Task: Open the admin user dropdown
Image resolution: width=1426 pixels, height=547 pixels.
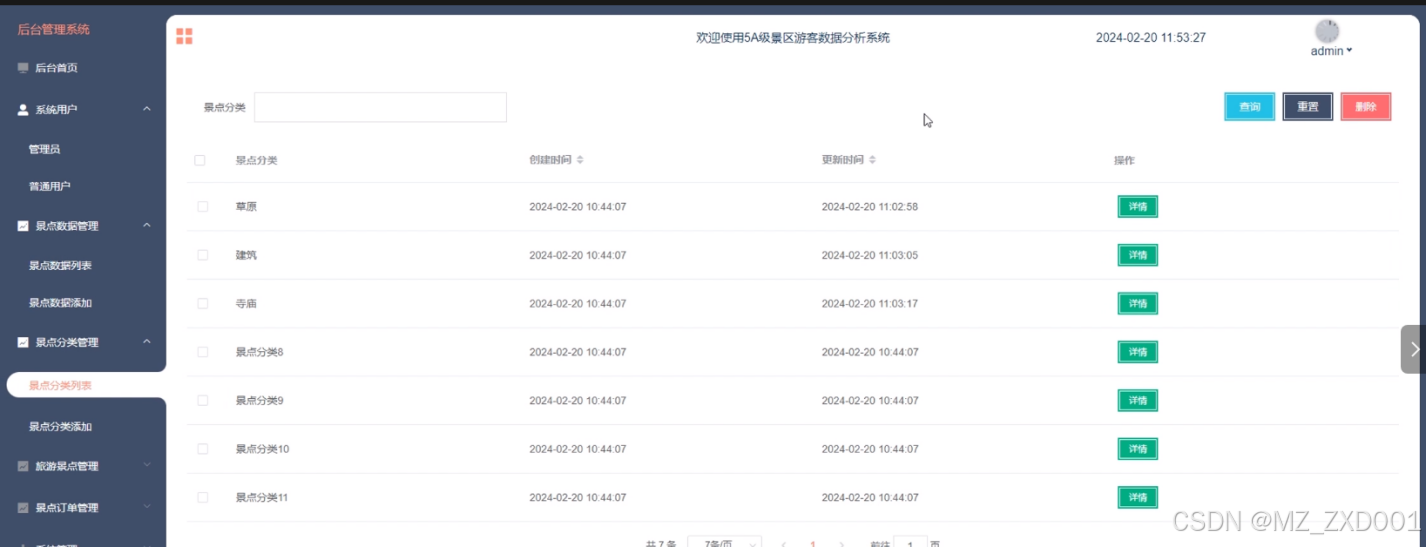Action: tap(1331, 51)
